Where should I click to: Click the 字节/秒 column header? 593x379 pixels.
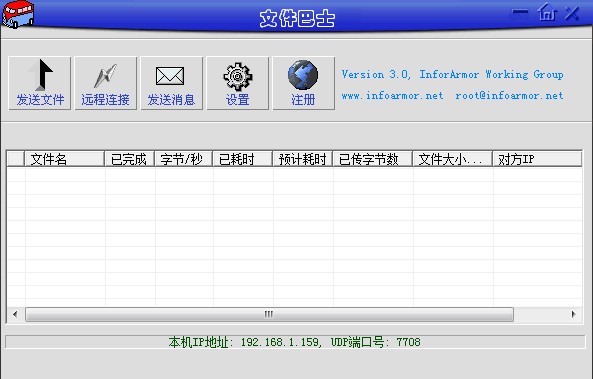184,159
